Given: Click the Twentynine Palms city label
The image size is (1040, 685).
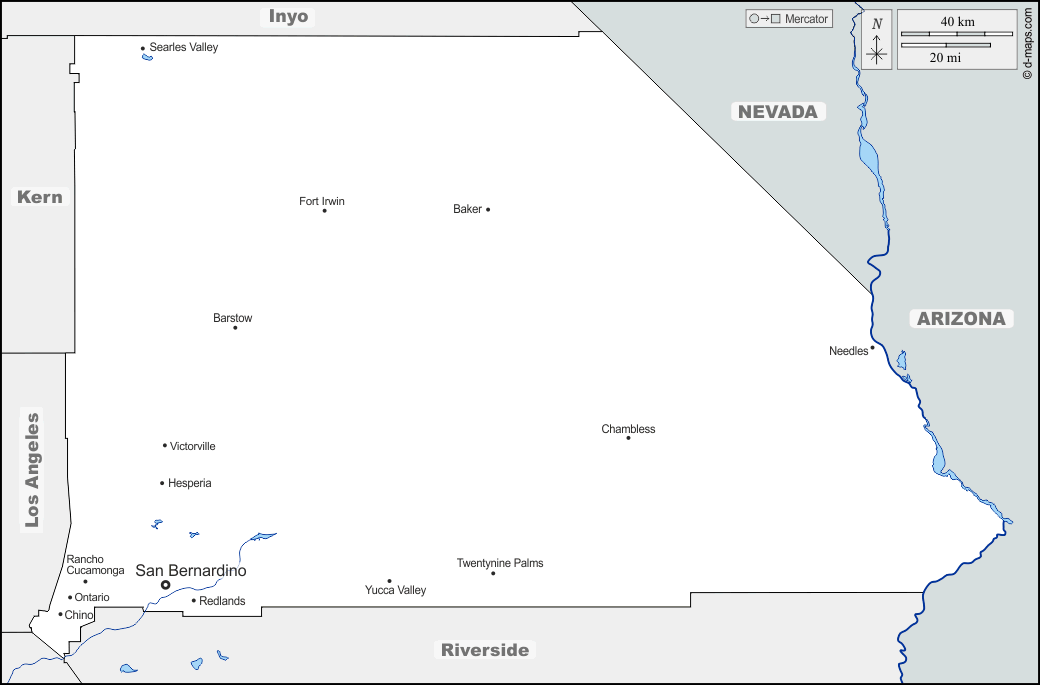Looking at the screenshot, I should [500, 563].
